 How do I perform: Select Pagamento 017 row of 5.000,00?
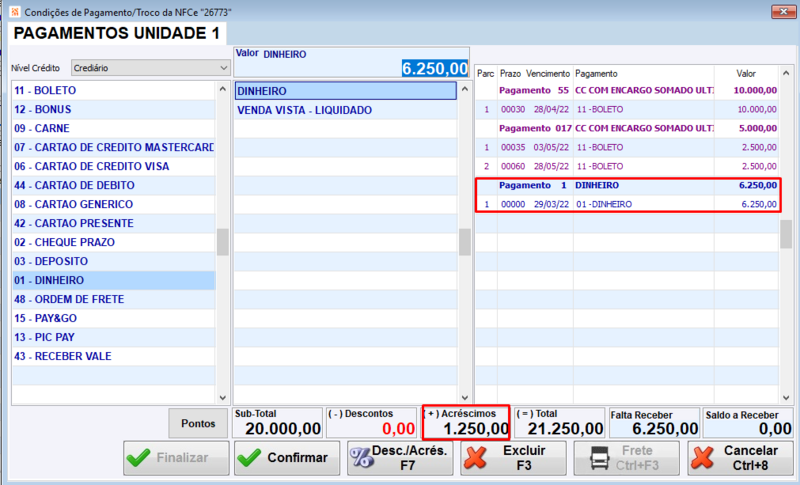click(x=627, y=128)
